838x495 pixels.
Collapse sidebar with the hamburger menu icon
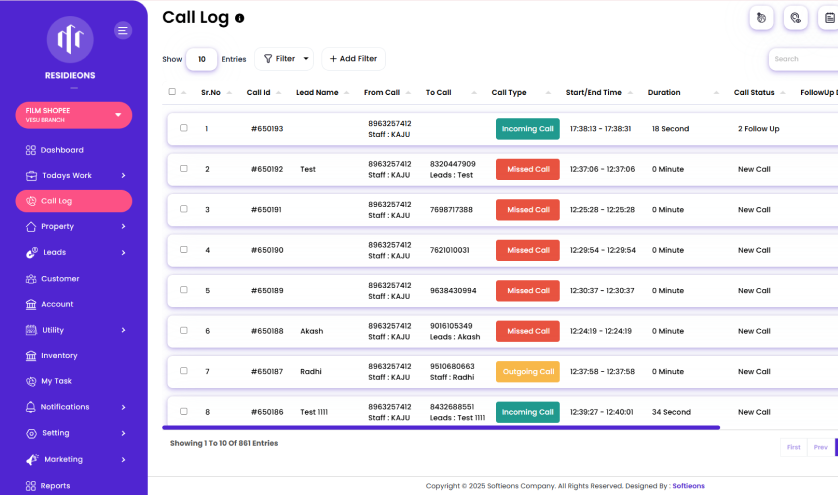(x=123, y=30)
